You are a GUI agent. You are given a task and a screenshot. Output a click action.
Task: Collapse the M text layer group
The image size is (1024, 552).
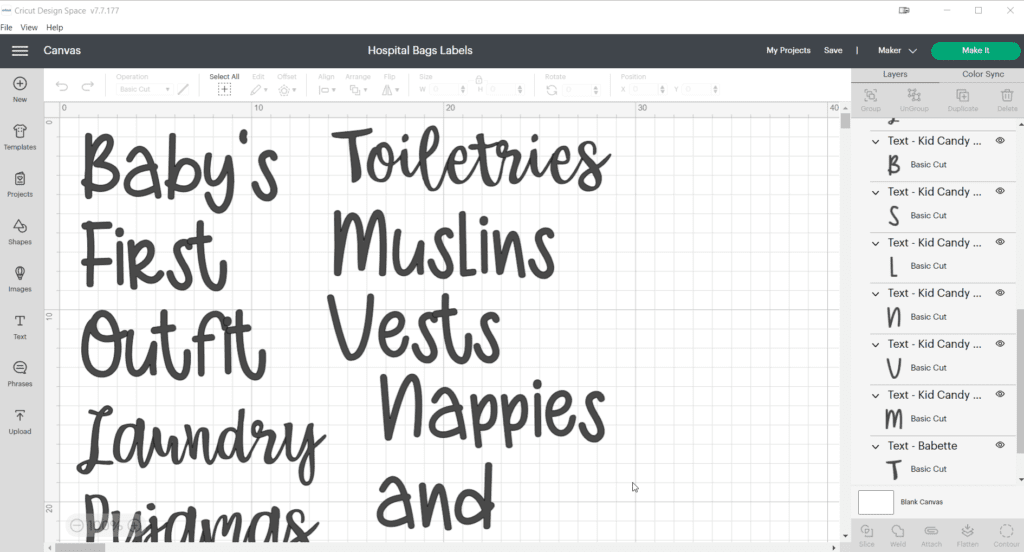click(875, 395)
